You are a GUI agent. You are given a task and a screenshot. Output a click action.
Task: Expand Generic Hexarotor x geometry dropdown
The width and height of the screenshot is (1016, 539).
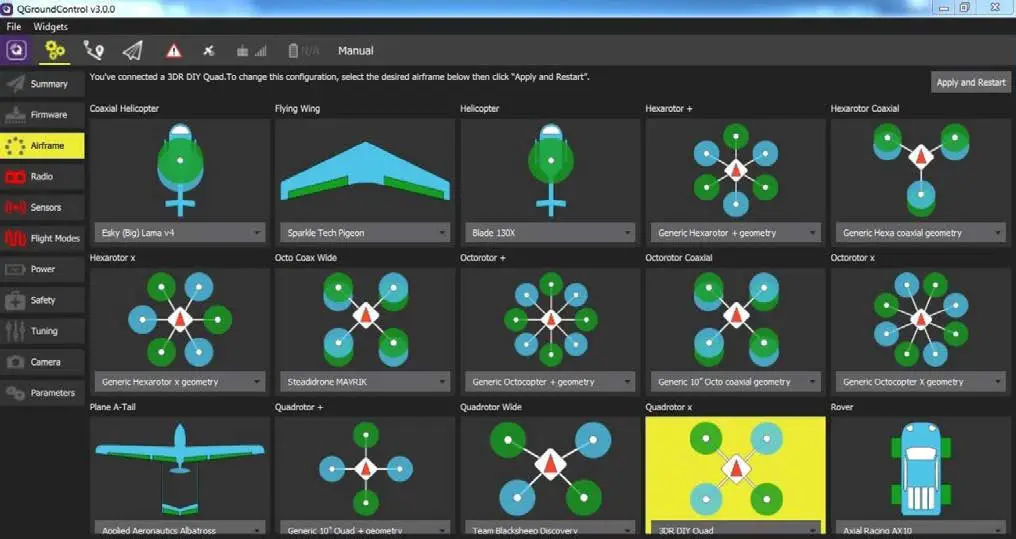pyautogui.click(x=179, y=382)
